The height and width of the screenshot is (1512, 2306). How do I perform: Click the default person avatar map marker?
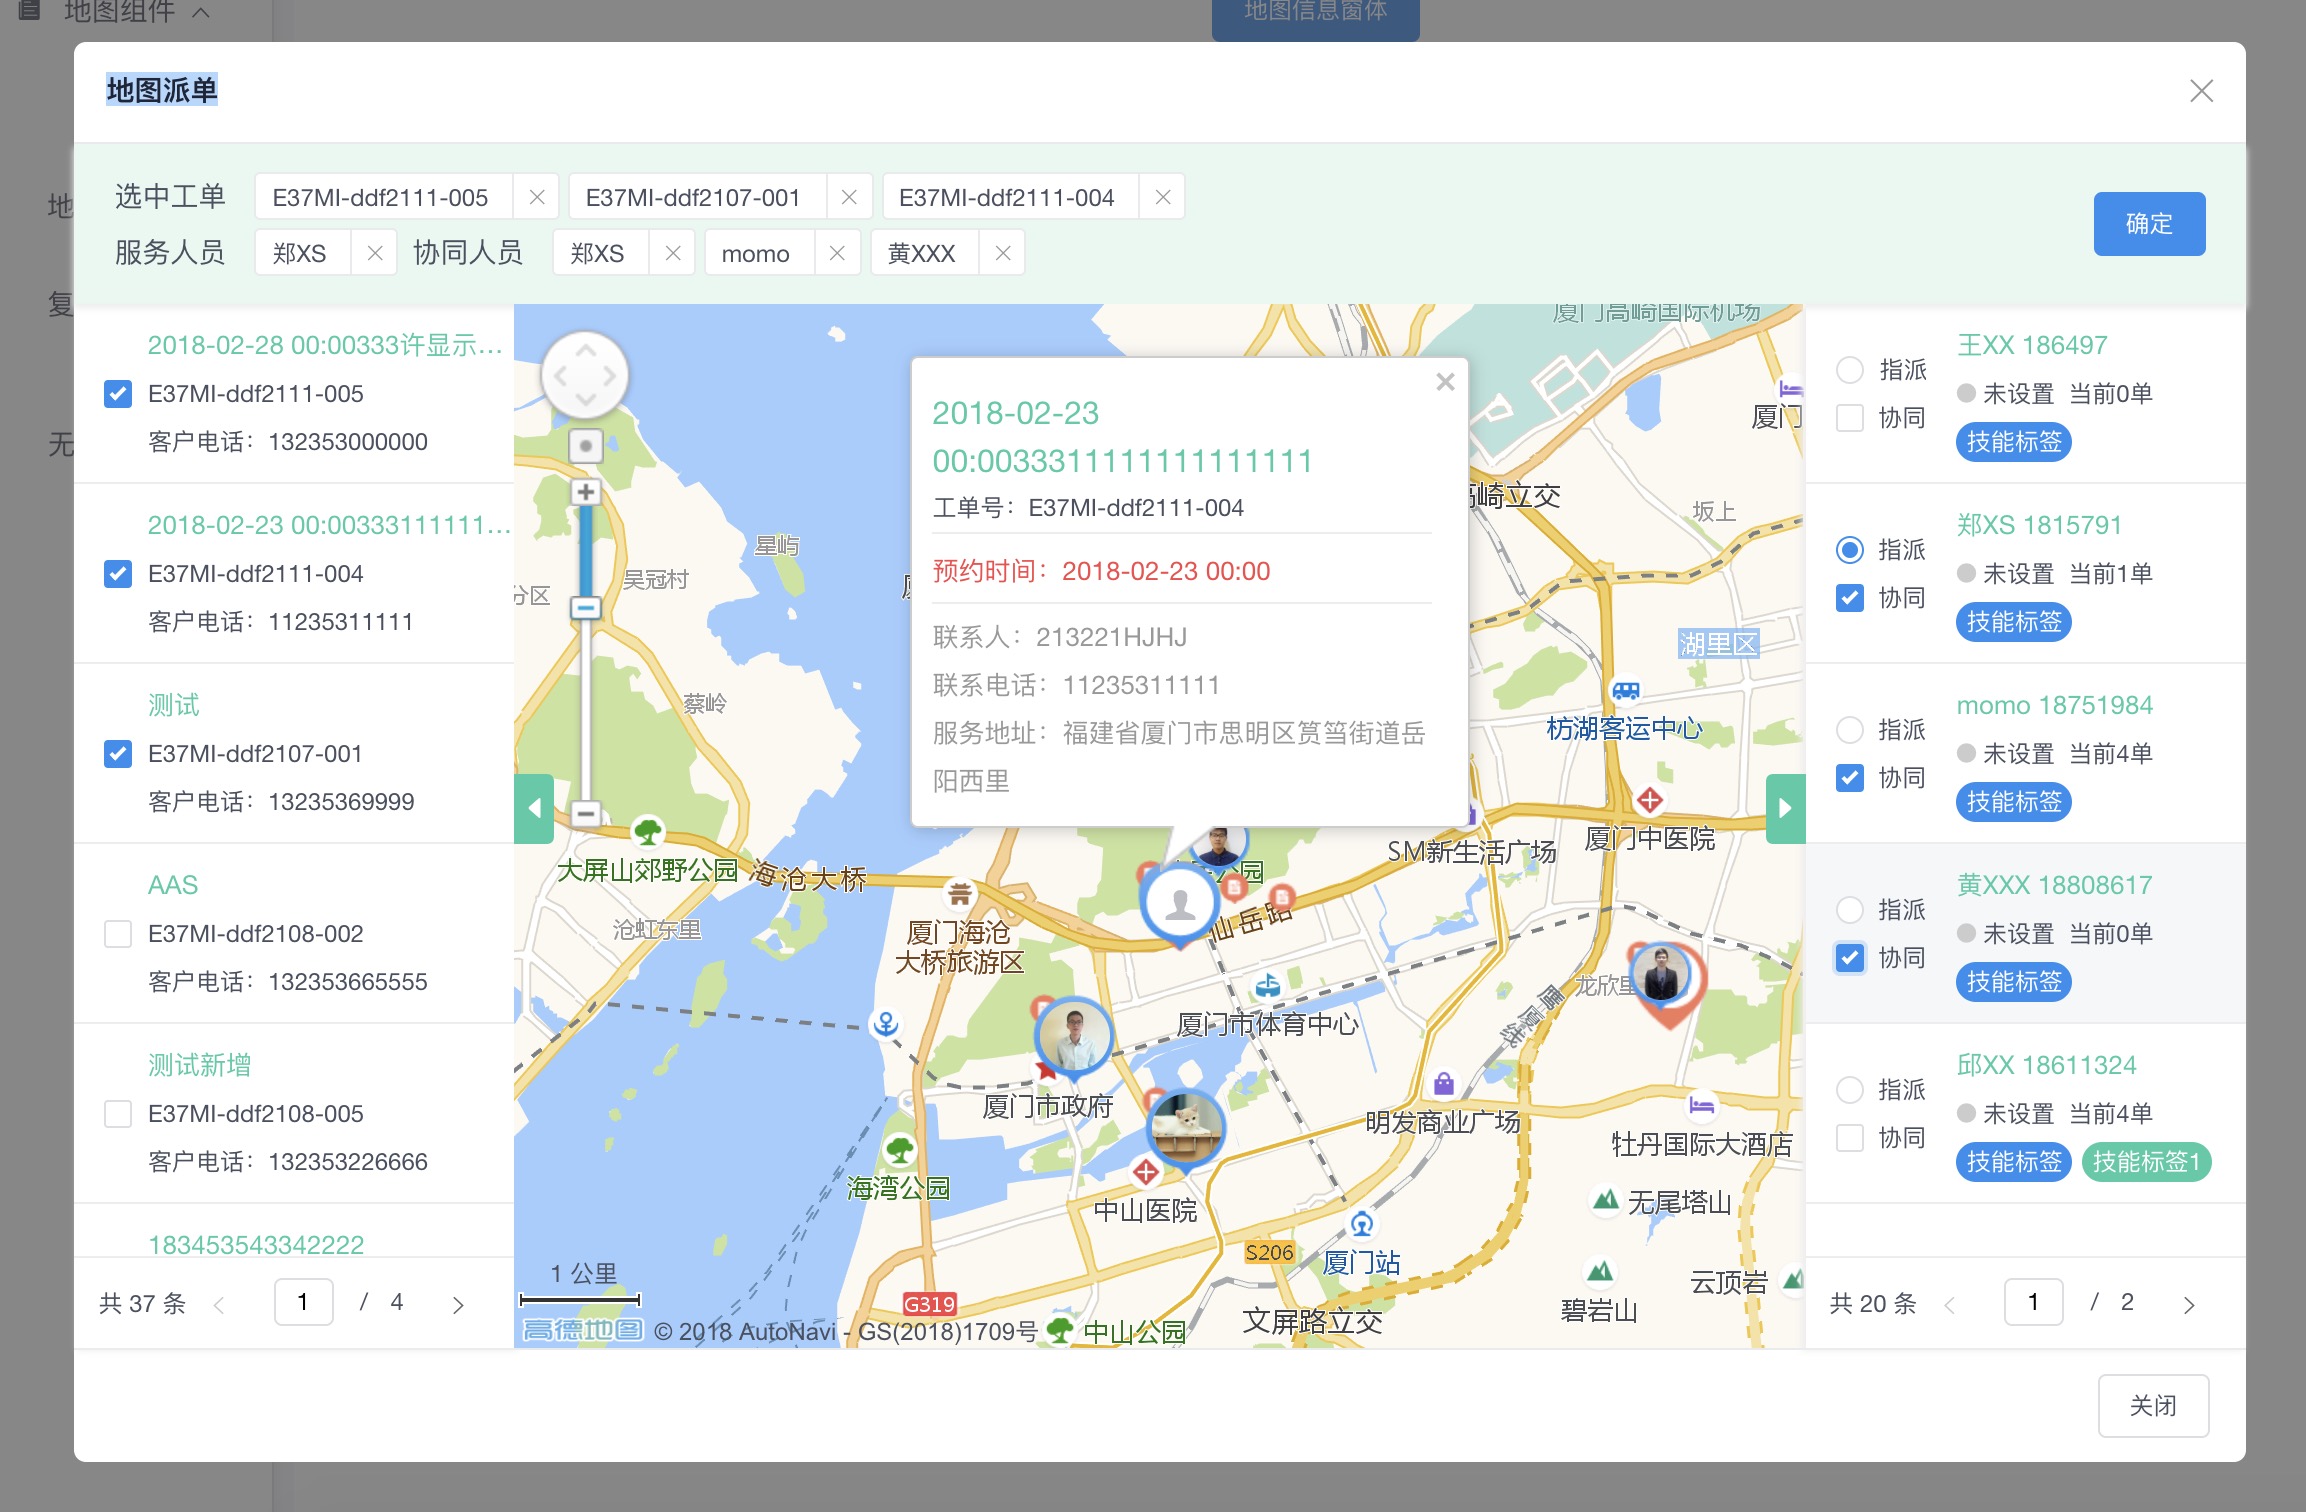[x=1180, y=903]
